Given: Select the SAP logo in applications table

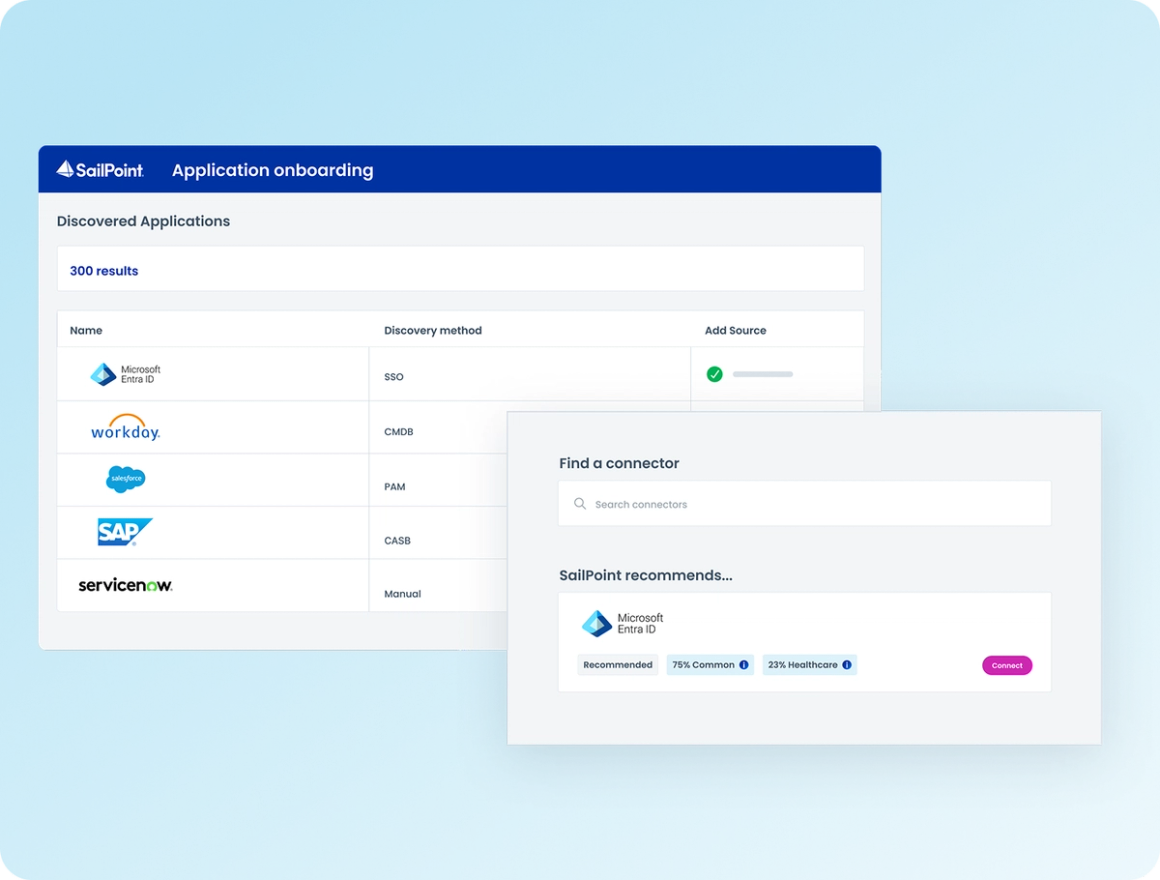Looking at the screenshot, I should (x=124, y=532).
